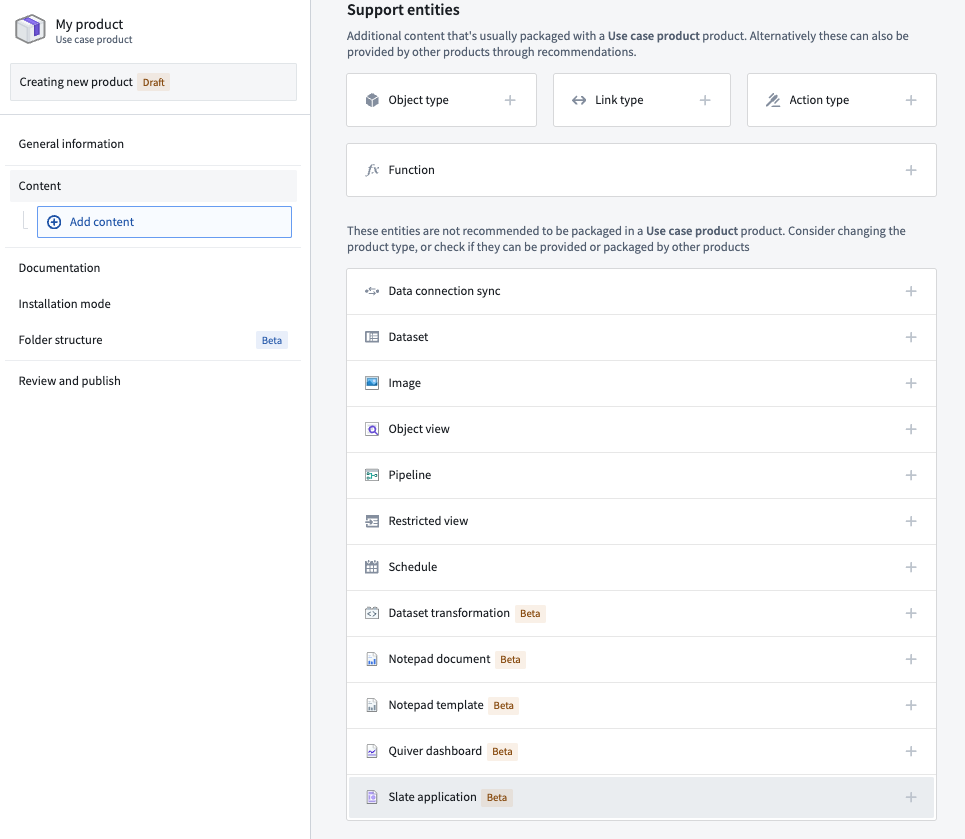
Task: Click the Draft status badge
Action: [153, 82]
